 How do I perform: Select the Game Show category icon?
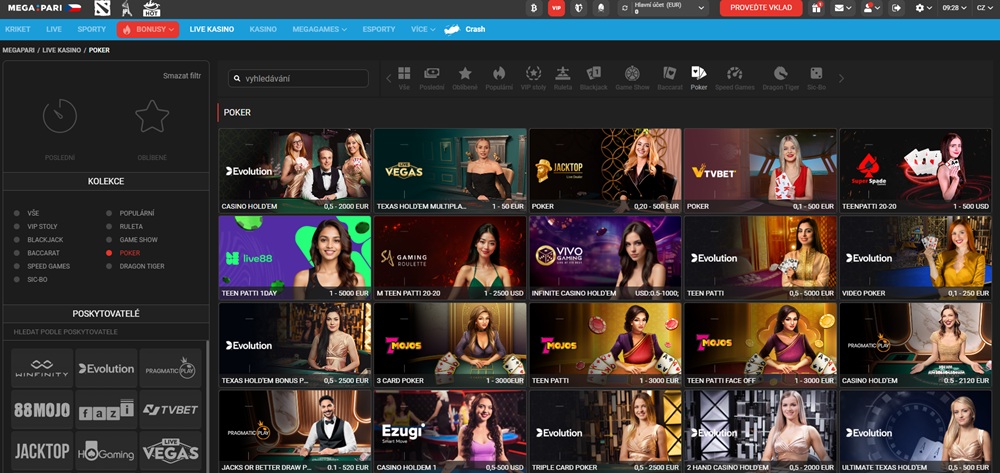(632, 78)
